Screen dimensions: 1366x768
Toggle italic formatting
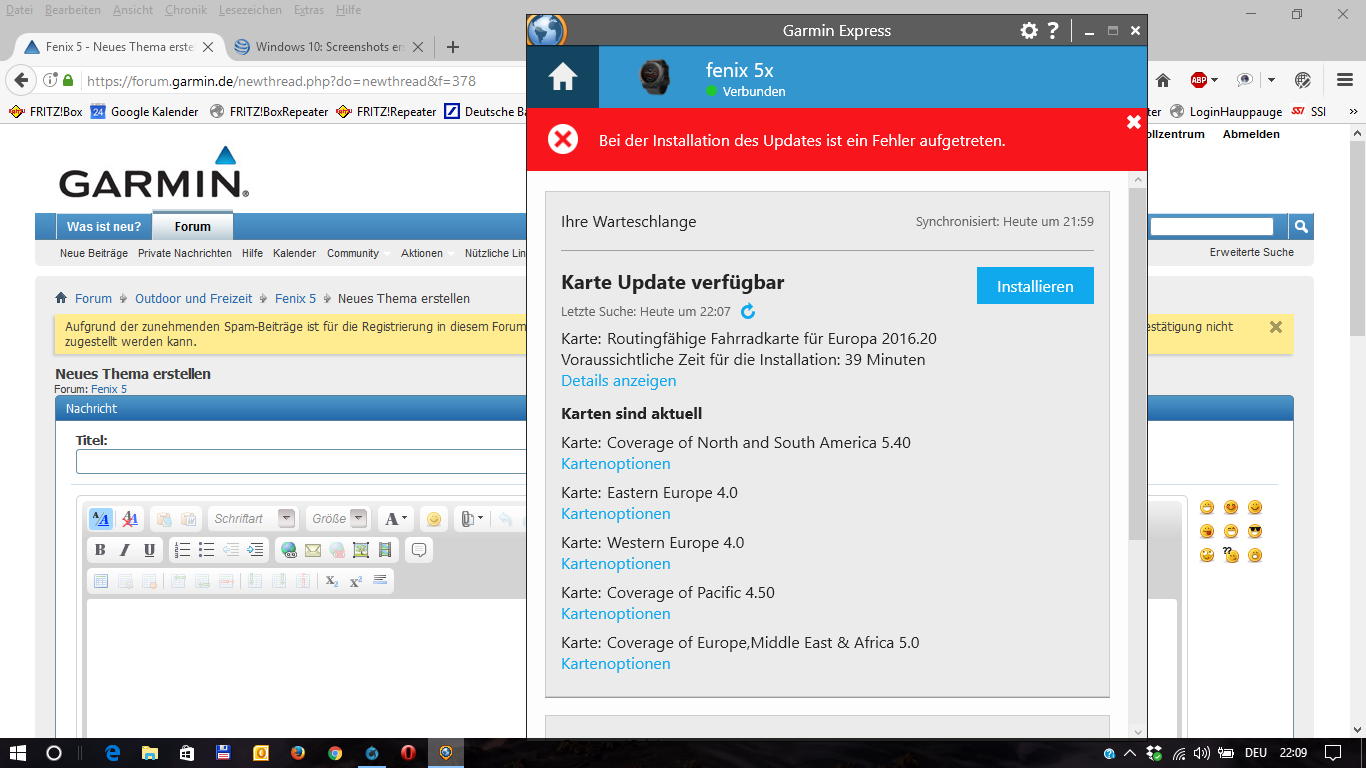125,550
